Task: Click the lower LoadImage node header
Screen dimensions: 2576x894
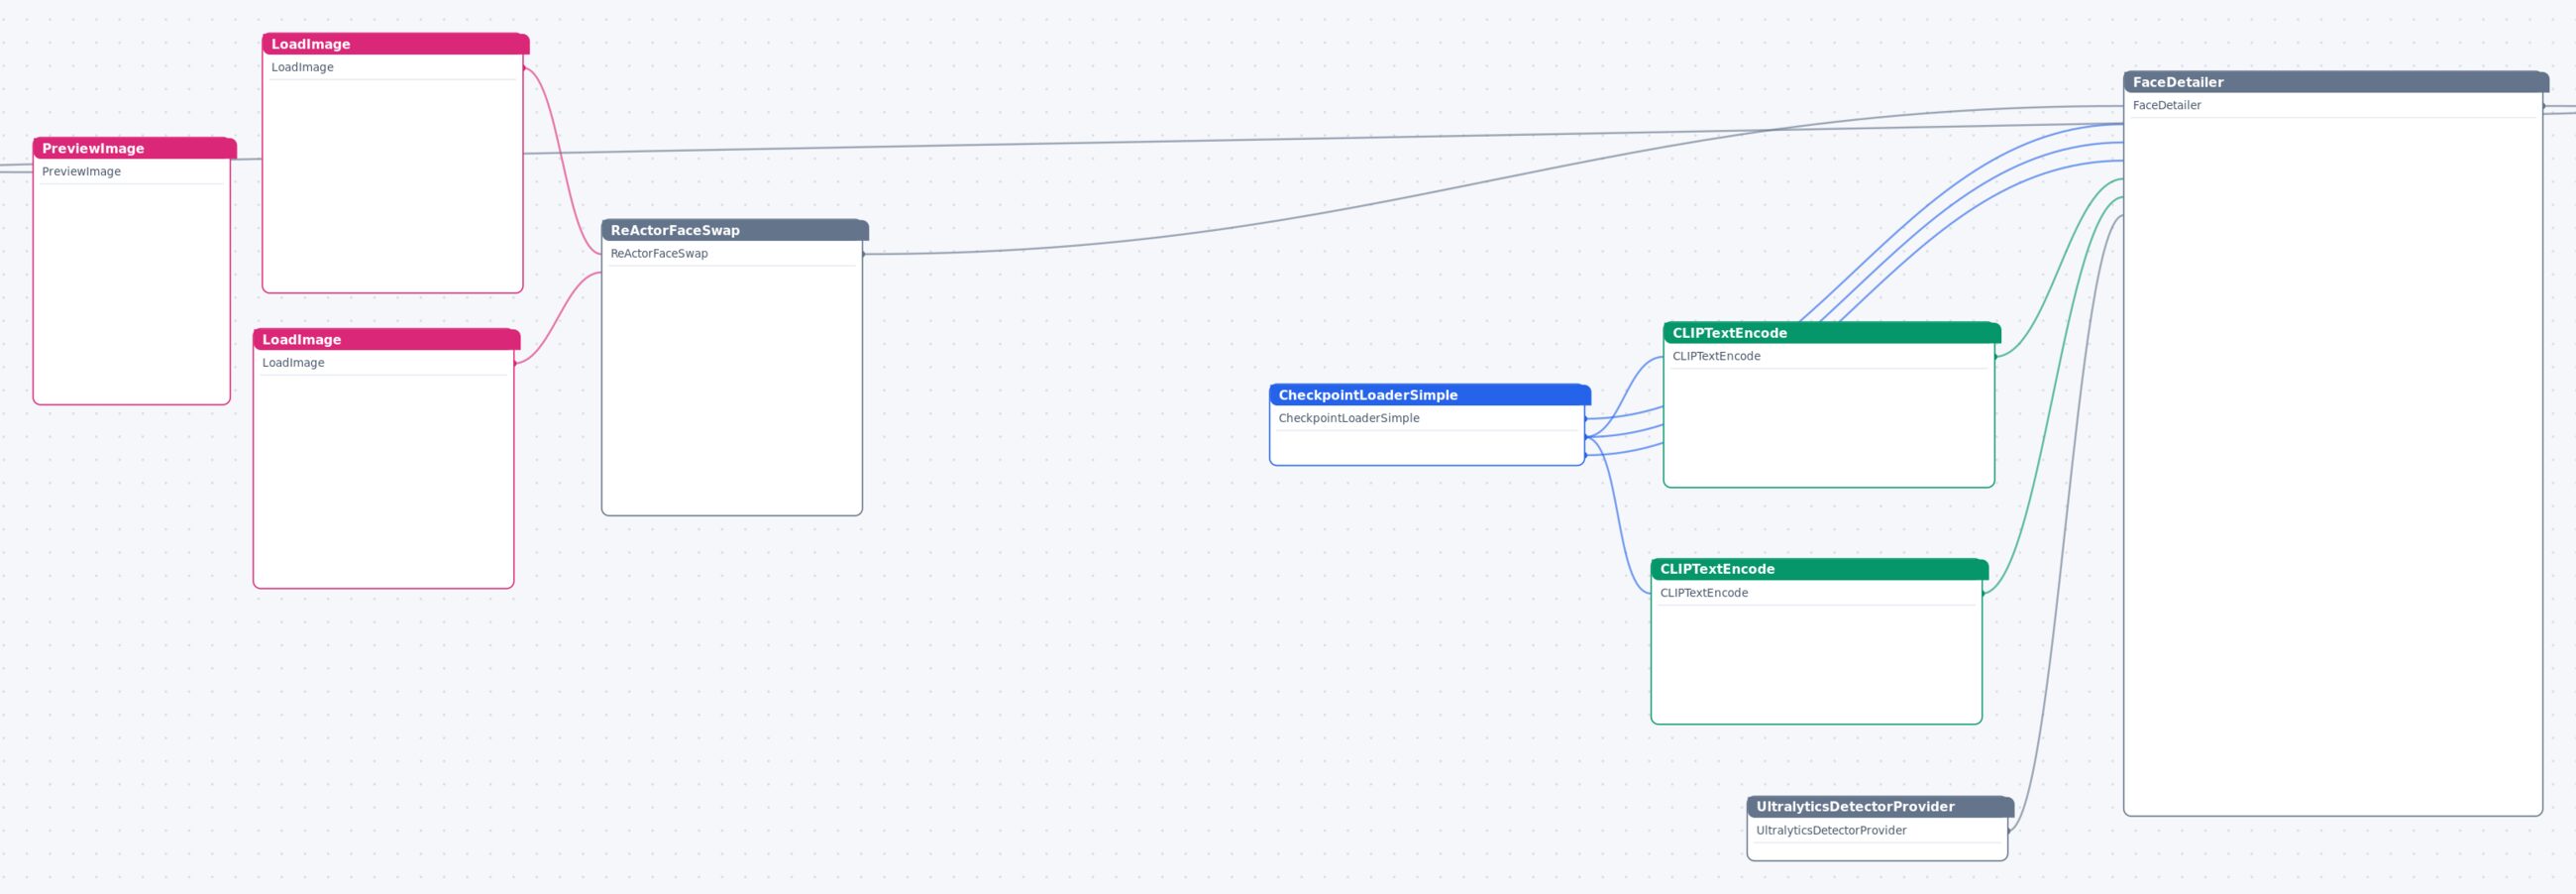Action: 386,339
